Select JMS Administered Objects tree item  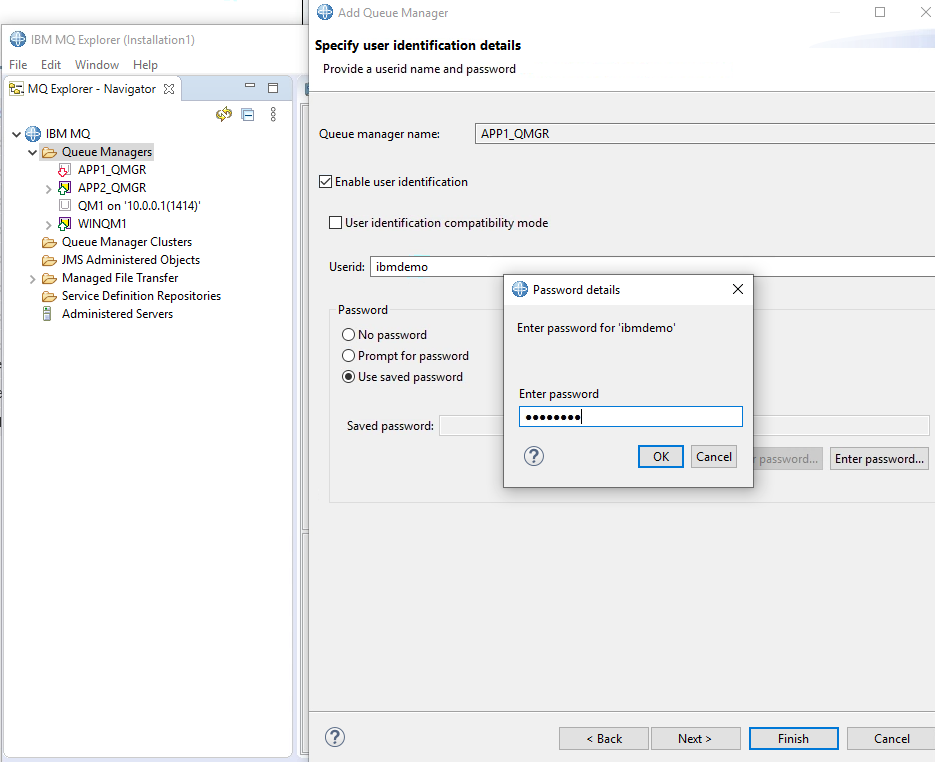[131, 260]
